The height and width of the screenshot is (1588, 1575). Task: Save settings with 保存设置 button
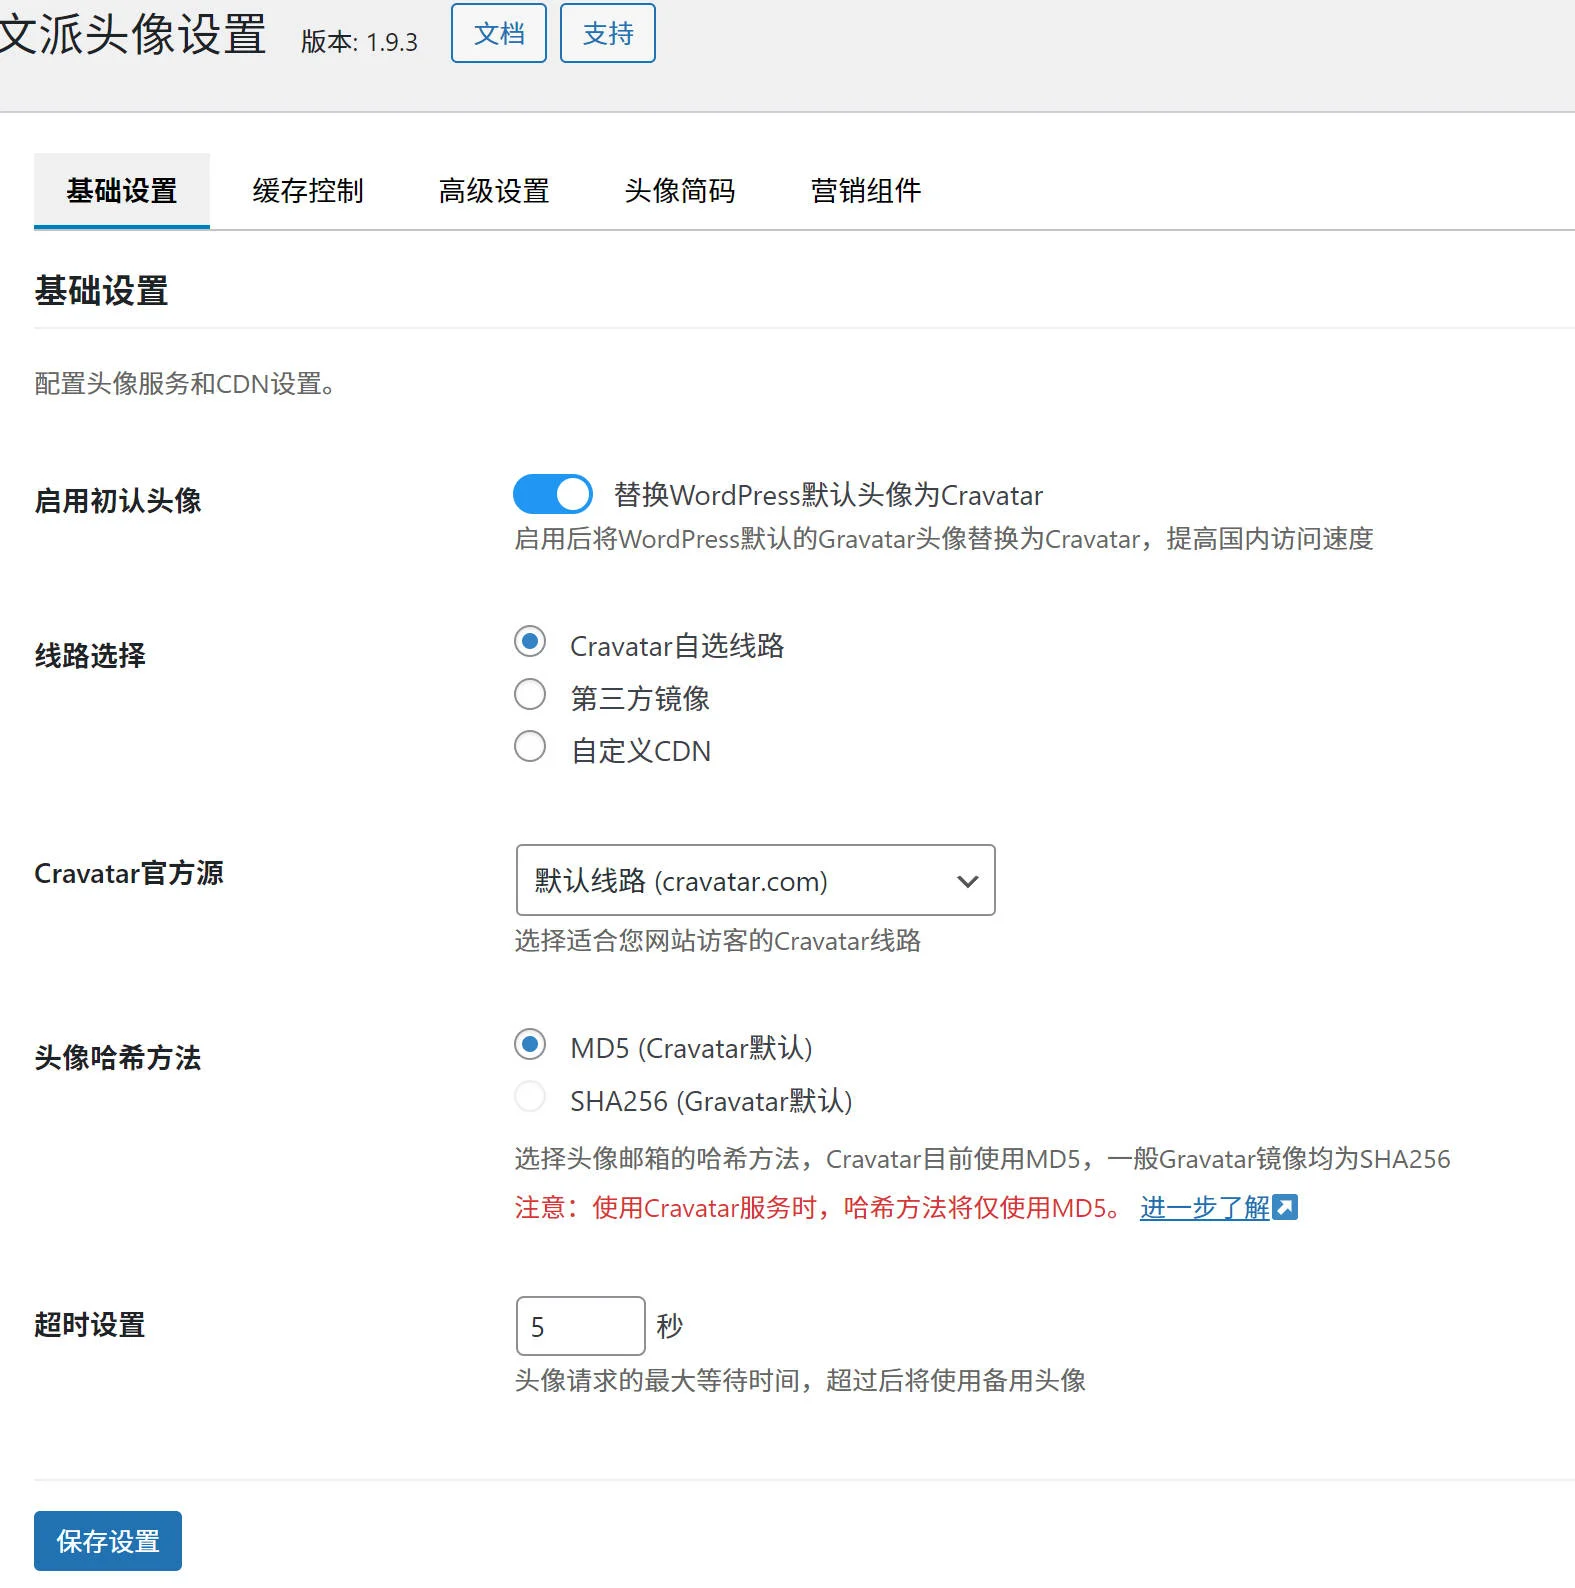point(108,1541)
